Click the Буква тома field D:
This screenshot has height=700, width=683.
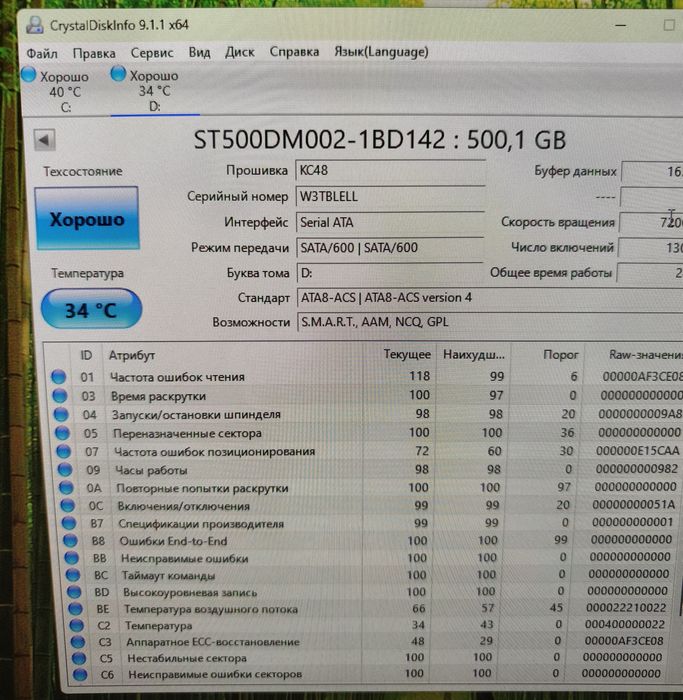[x=390, y=273]
